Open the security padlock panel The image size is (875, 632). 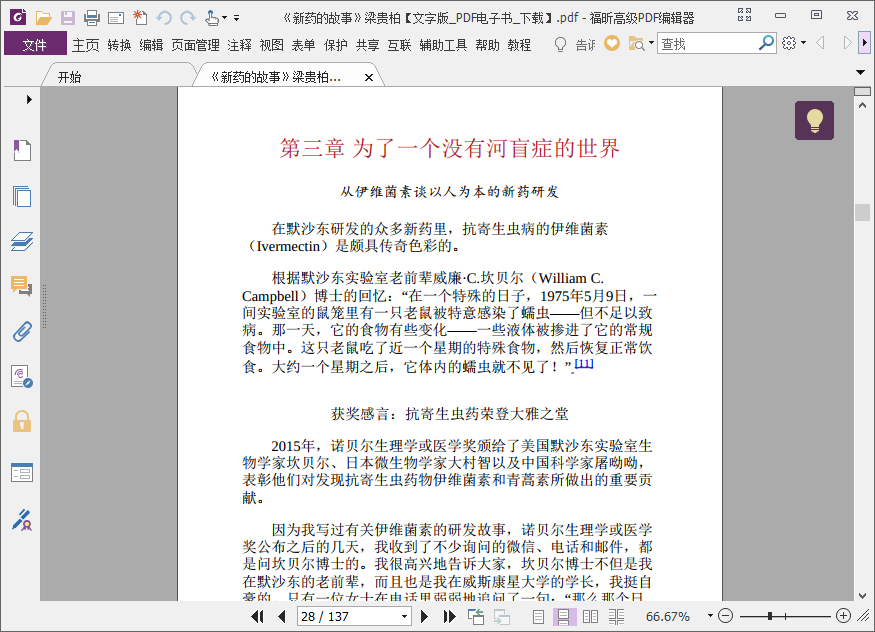pyautogui.click(x=22, y=422)
